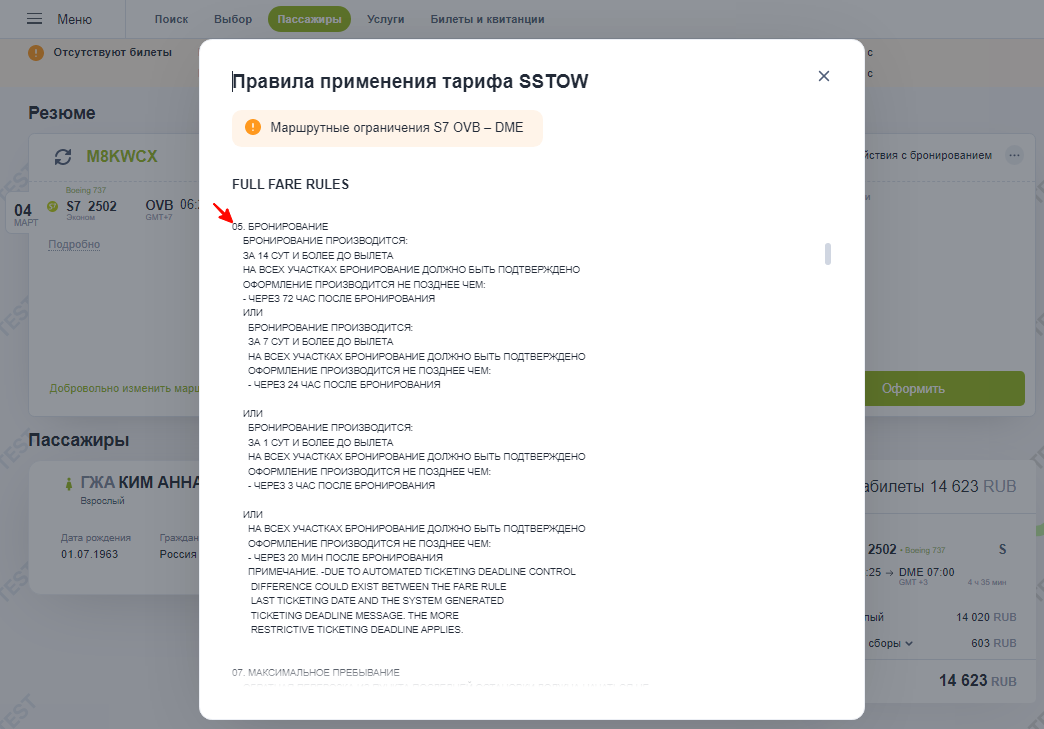Click the Оформить button
The image size is (1044, 729).
coord(943,388)
